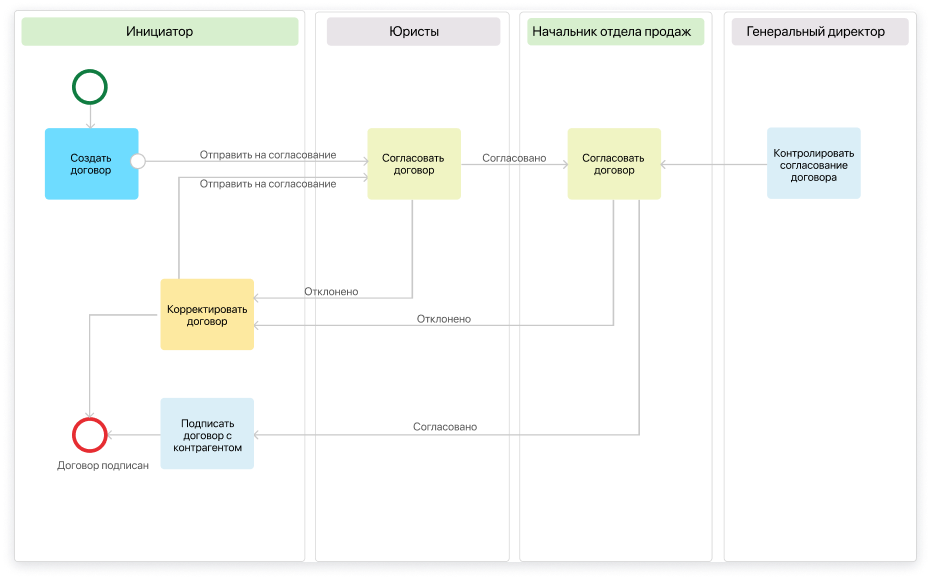Click 'Согласовано' label between the approval blocks
The height and width of the screenshot is (578, 930).
pos(514,158)
